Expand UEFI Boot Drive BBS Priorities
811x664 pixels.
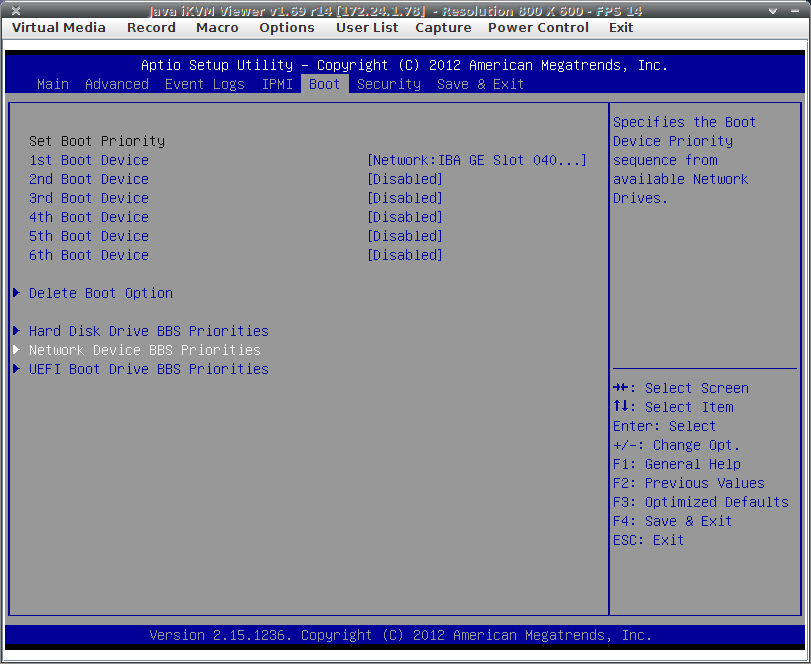pyautogui.click(x=148, y=369)
